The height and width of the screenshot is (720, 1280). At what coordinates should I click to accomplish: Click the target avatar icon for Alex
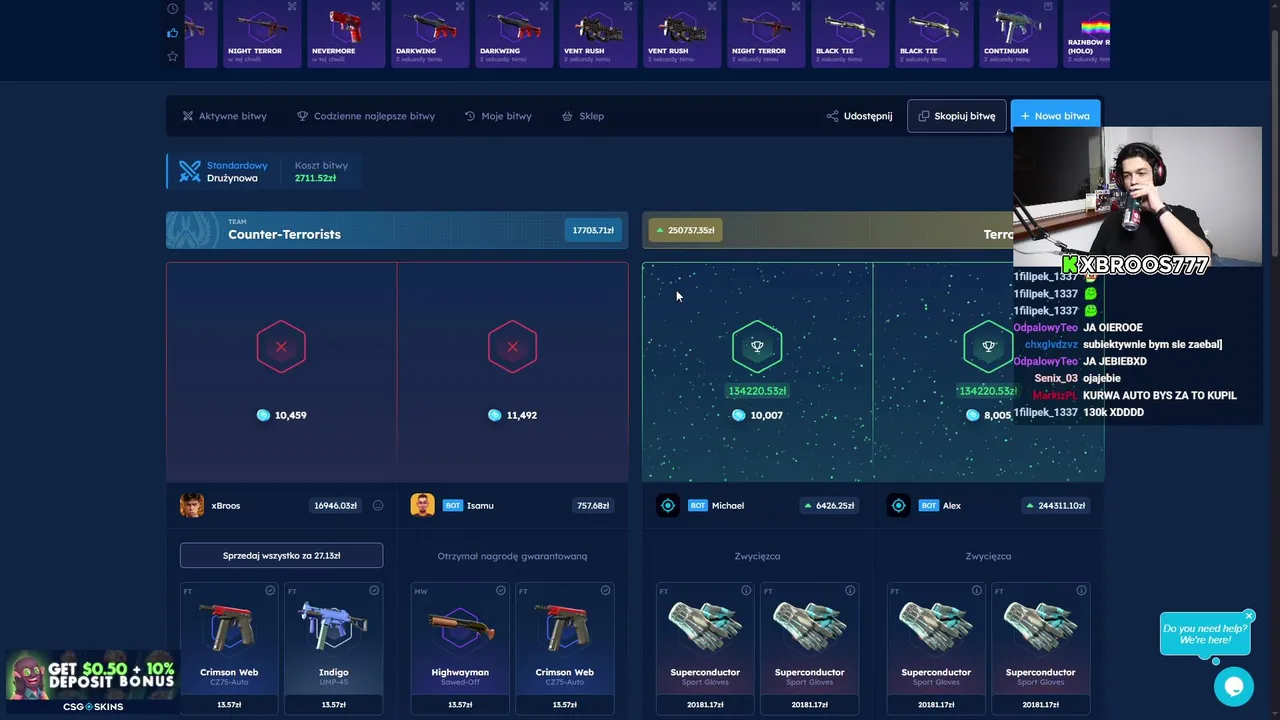tap(899, 506)
